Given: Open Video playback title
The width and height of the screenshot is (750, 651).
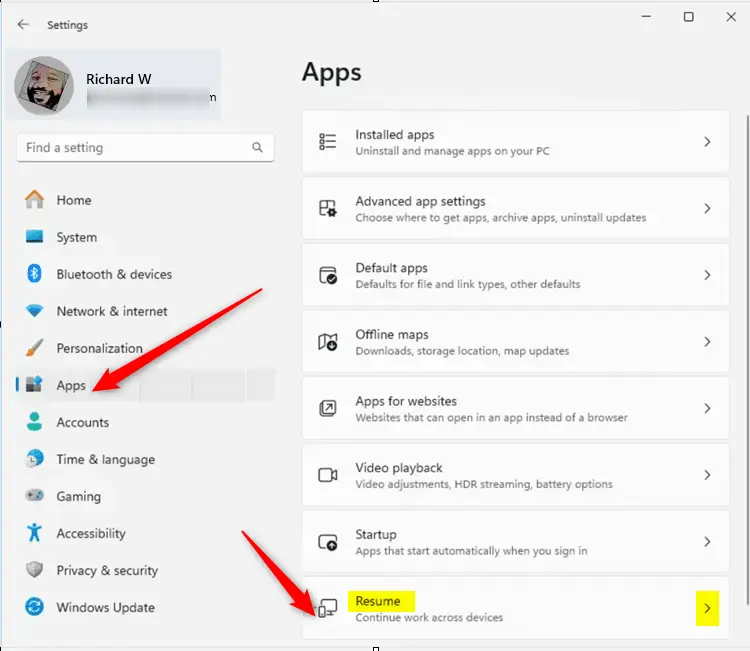Looking at the screenshot, I should (x=398, y=468).
